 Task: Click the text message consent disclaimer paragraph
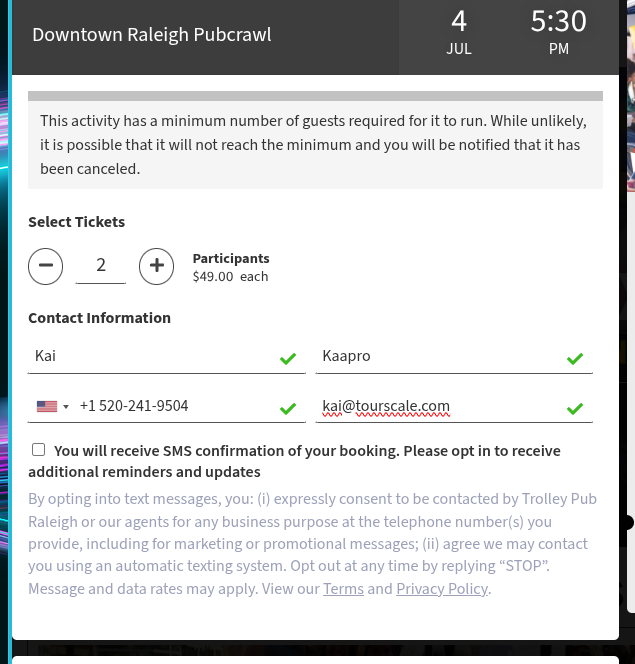[312, 544]
